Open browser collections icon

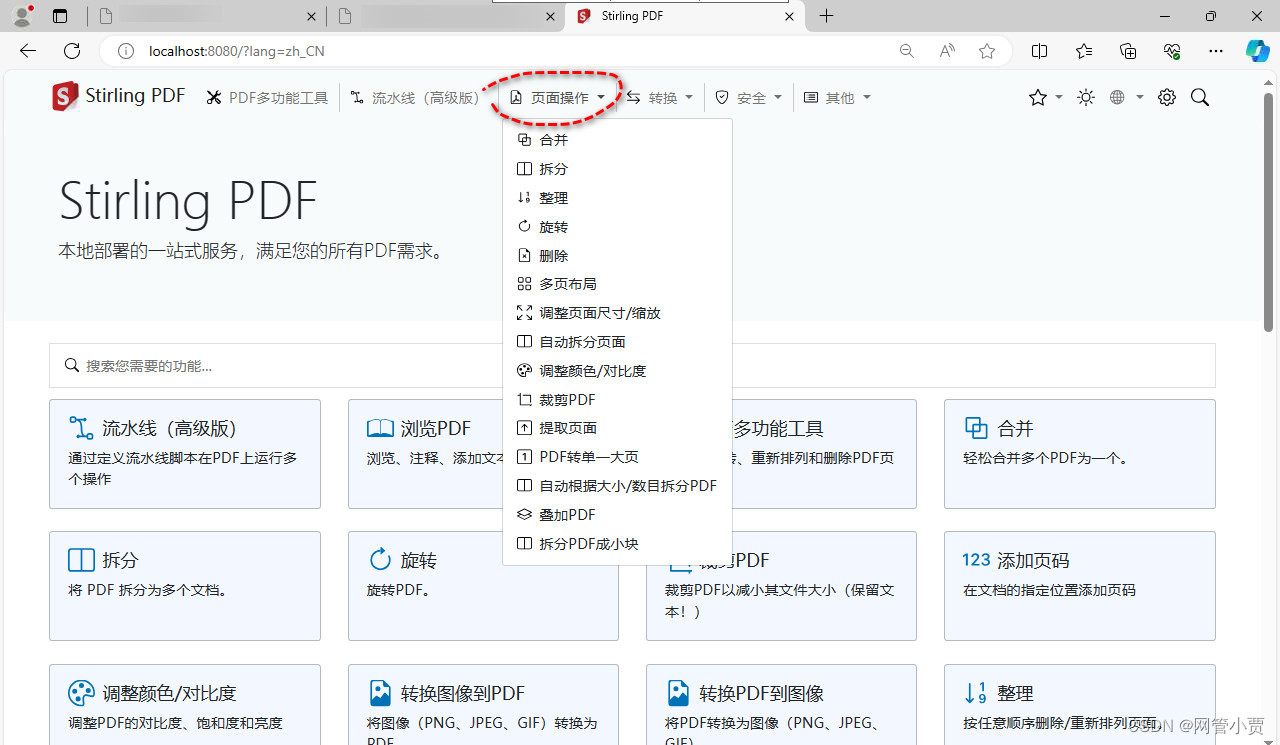[x=1128, y=51]
